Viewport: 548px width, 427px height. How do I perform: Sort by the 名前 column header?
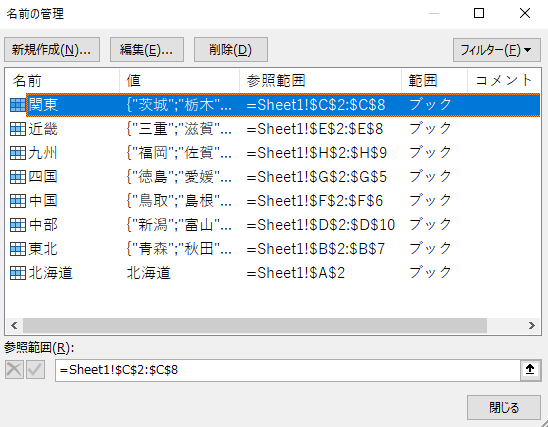62,81
